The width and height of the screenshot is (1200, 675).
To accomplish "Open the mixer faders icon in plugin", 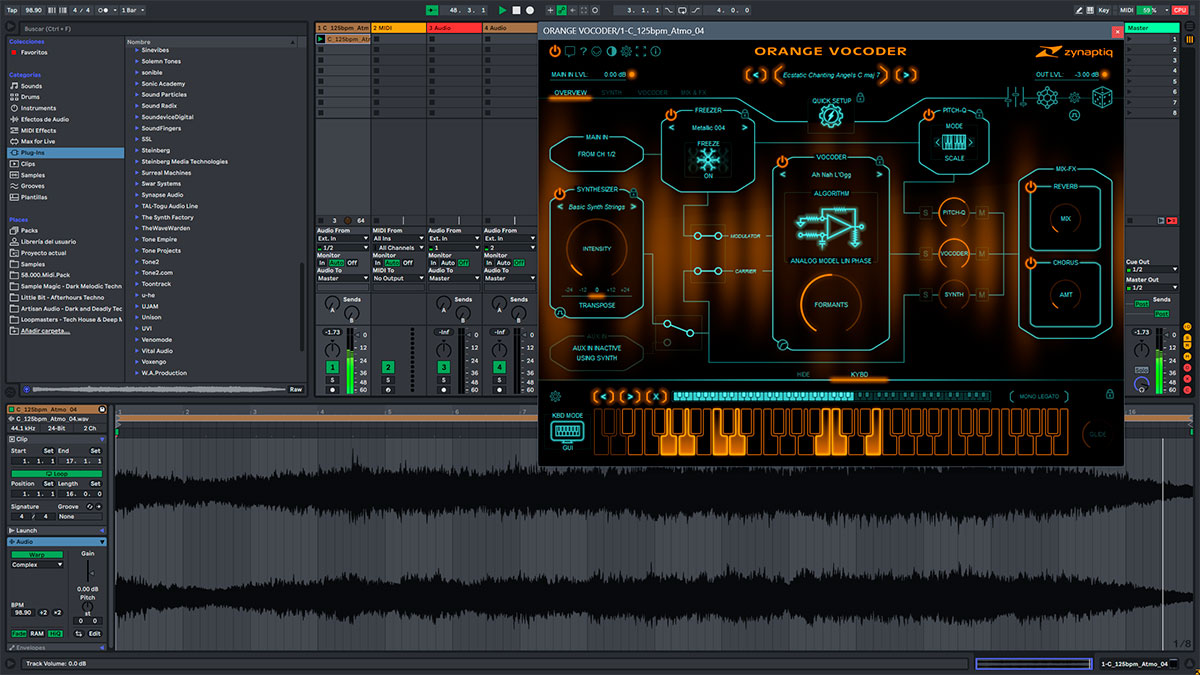I will 1018,98.
